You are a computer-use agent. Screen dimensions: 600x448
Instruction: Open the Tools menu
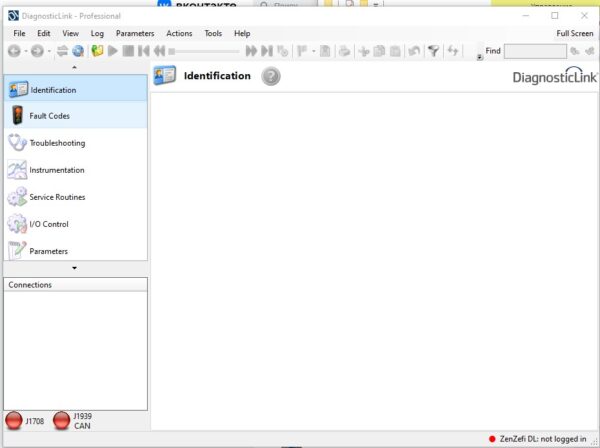tap(213, 33)
